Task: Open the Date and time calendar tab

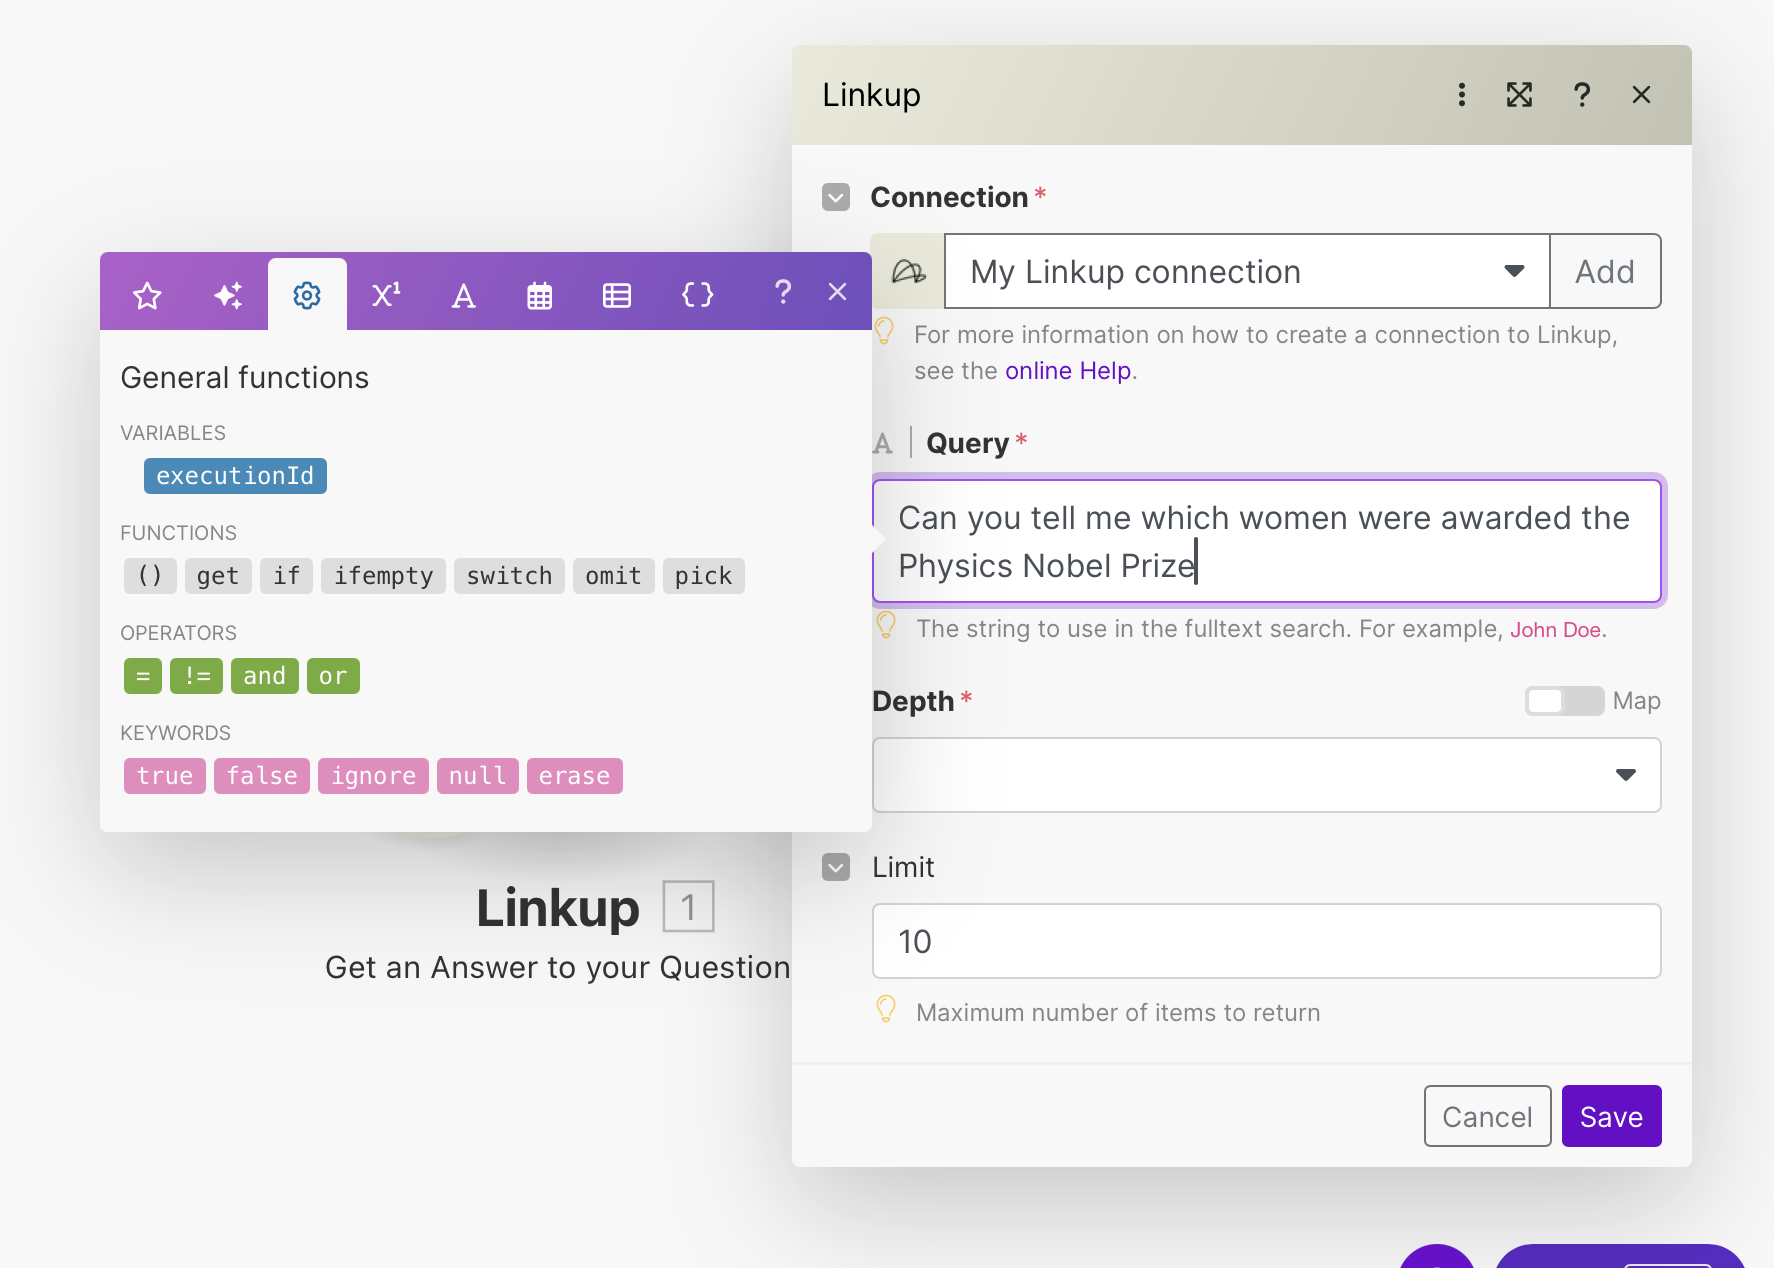Action: pyautogui.click(x=540, y=295)
